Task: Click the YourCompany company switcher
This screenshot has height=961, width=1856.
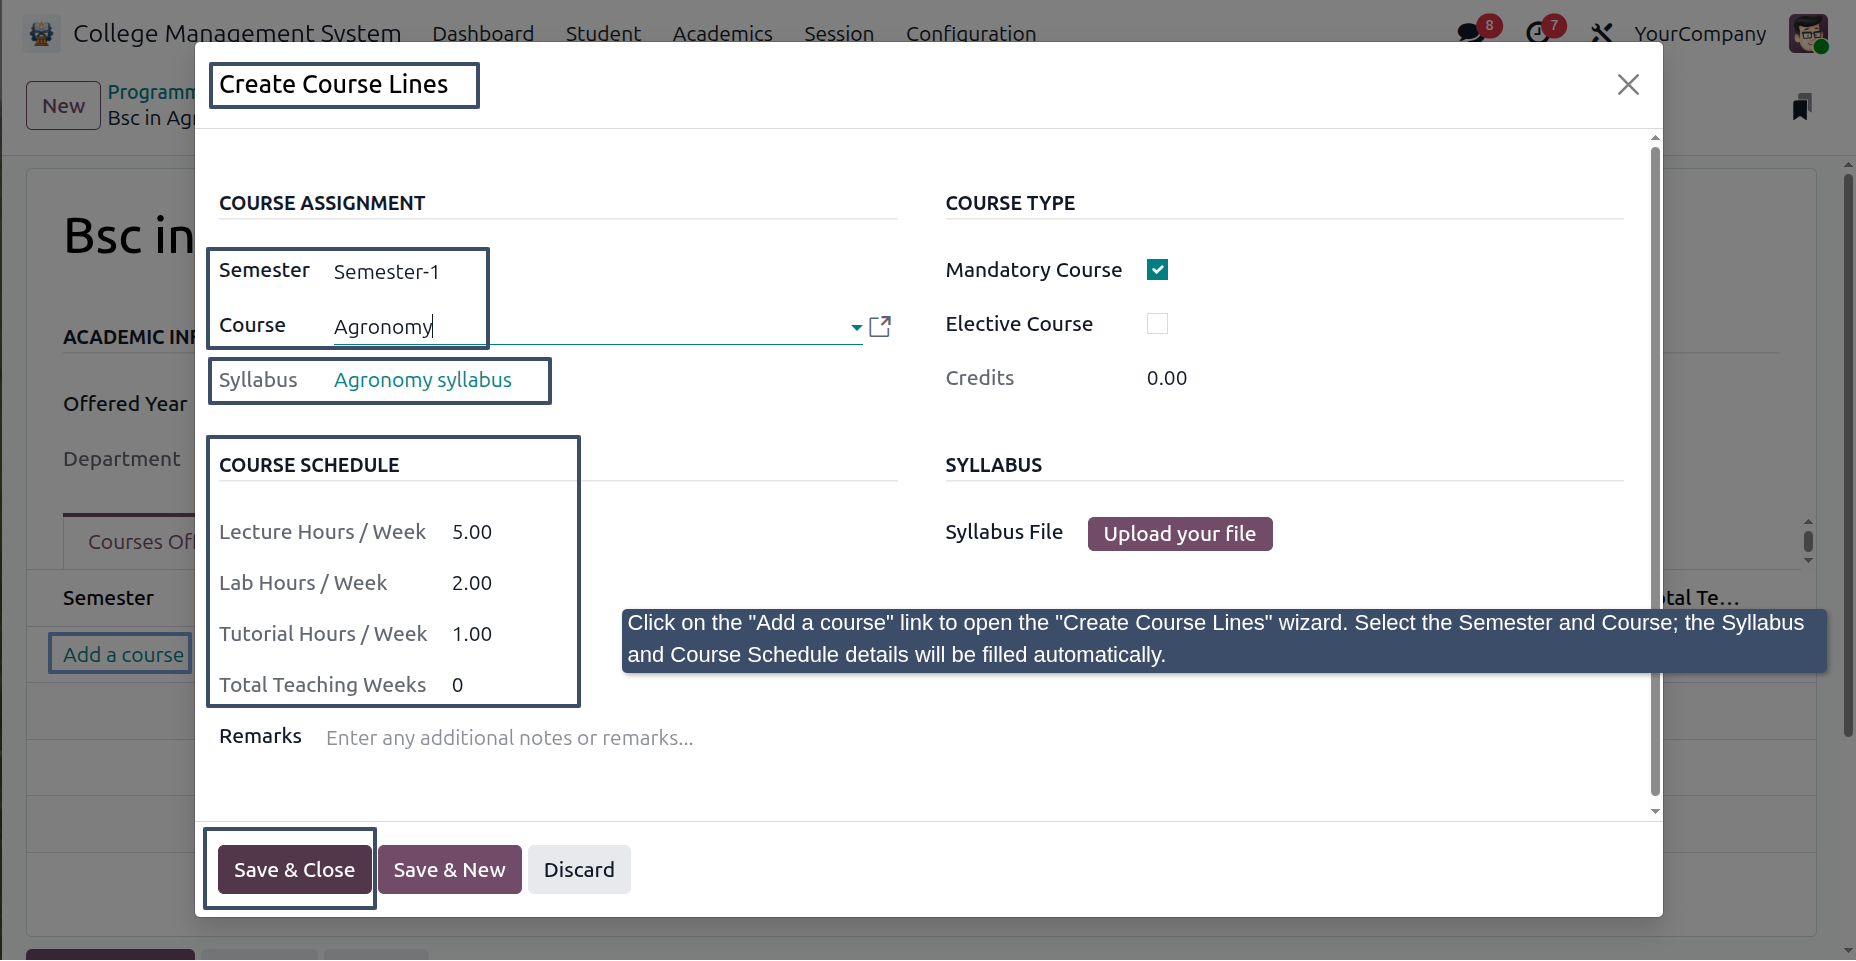Action: pyautogui.click(x=1700, y=33)
